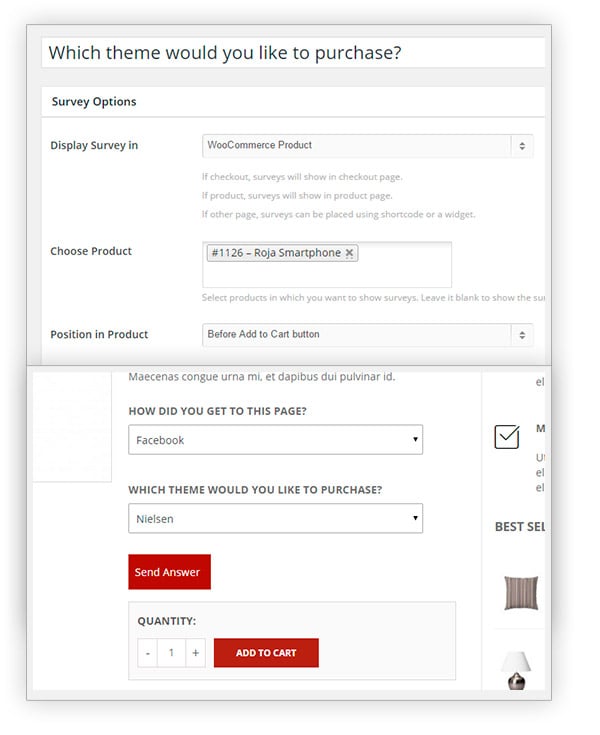Click the survey title text field
The width and height of the screenshot is (600, 735).
(293, 52)
